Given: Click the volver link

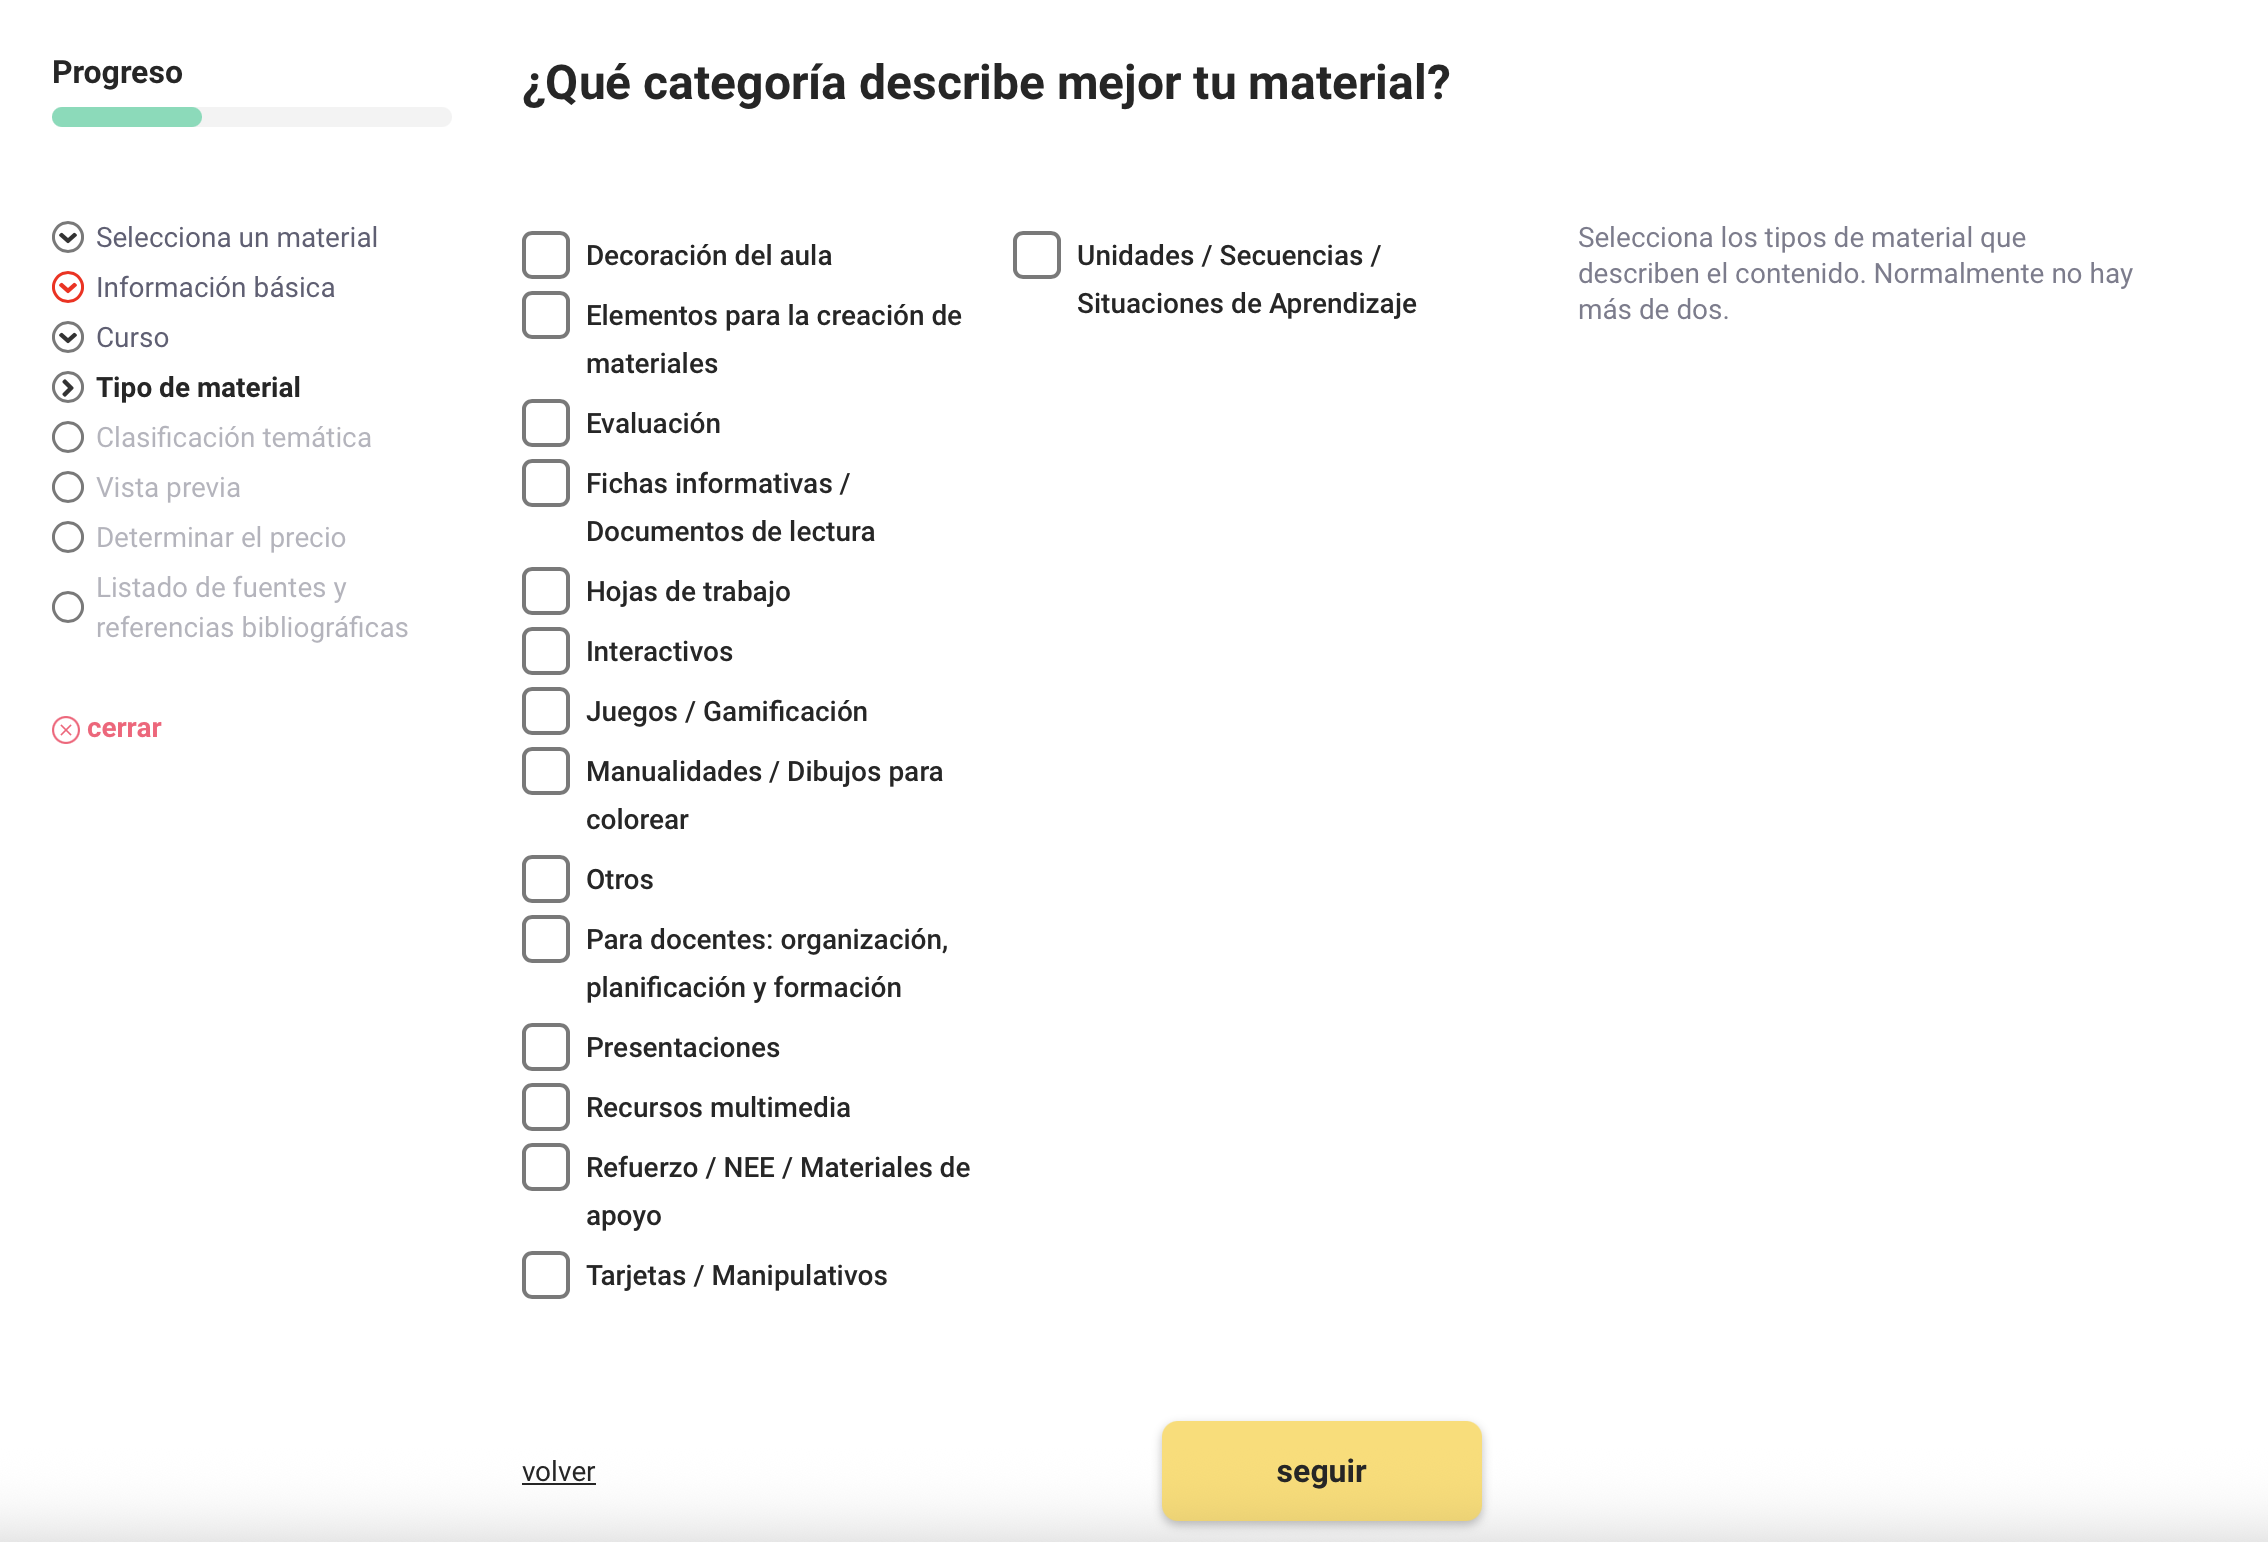Looking at the screenshot, I should pyautogui.click(x=559, y=1471).
